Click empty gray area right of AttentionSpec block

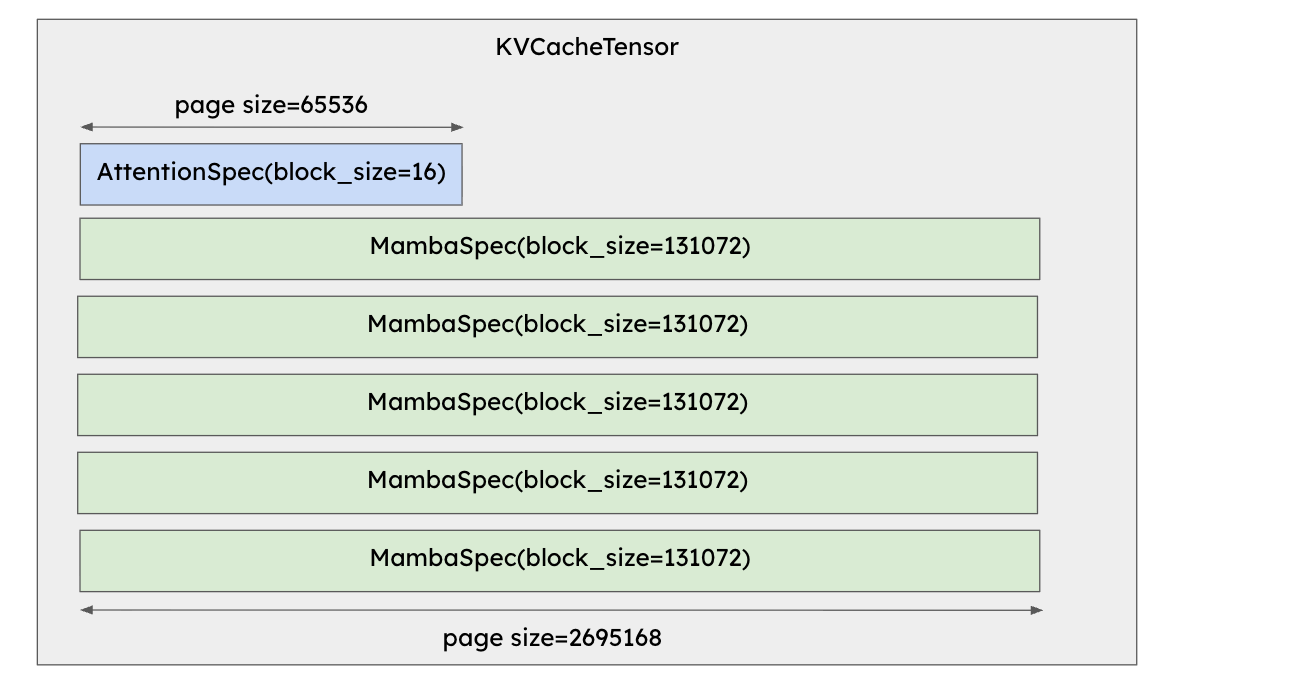coord(750,174)
